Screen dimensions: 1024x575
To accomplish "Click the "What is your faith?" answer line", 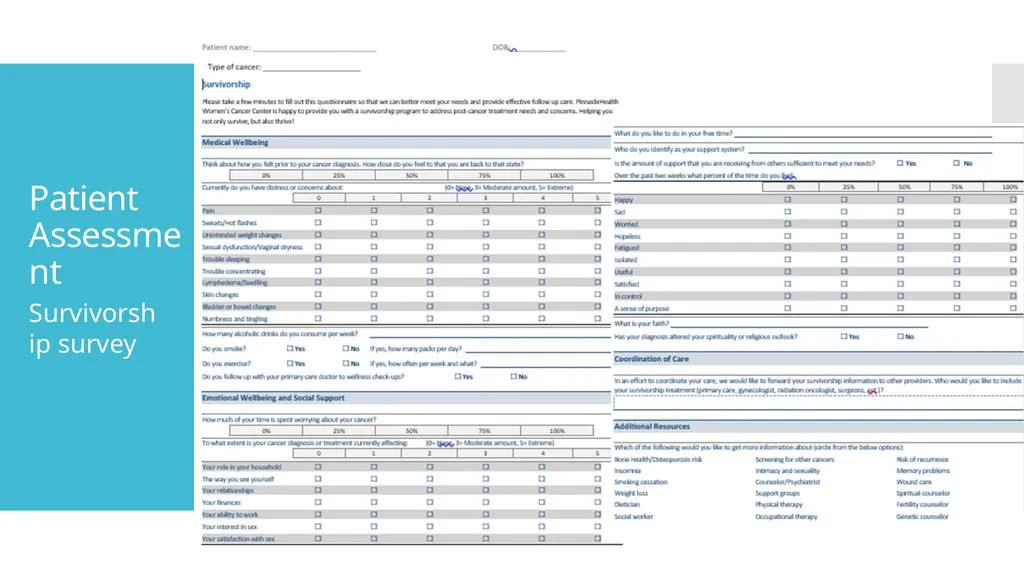I will point(799,324).
